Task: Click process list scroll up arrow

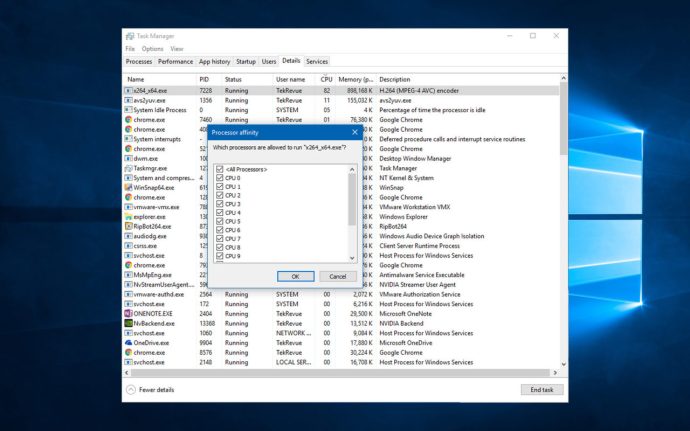Action: pyautogui.click(x=564, y=78)
